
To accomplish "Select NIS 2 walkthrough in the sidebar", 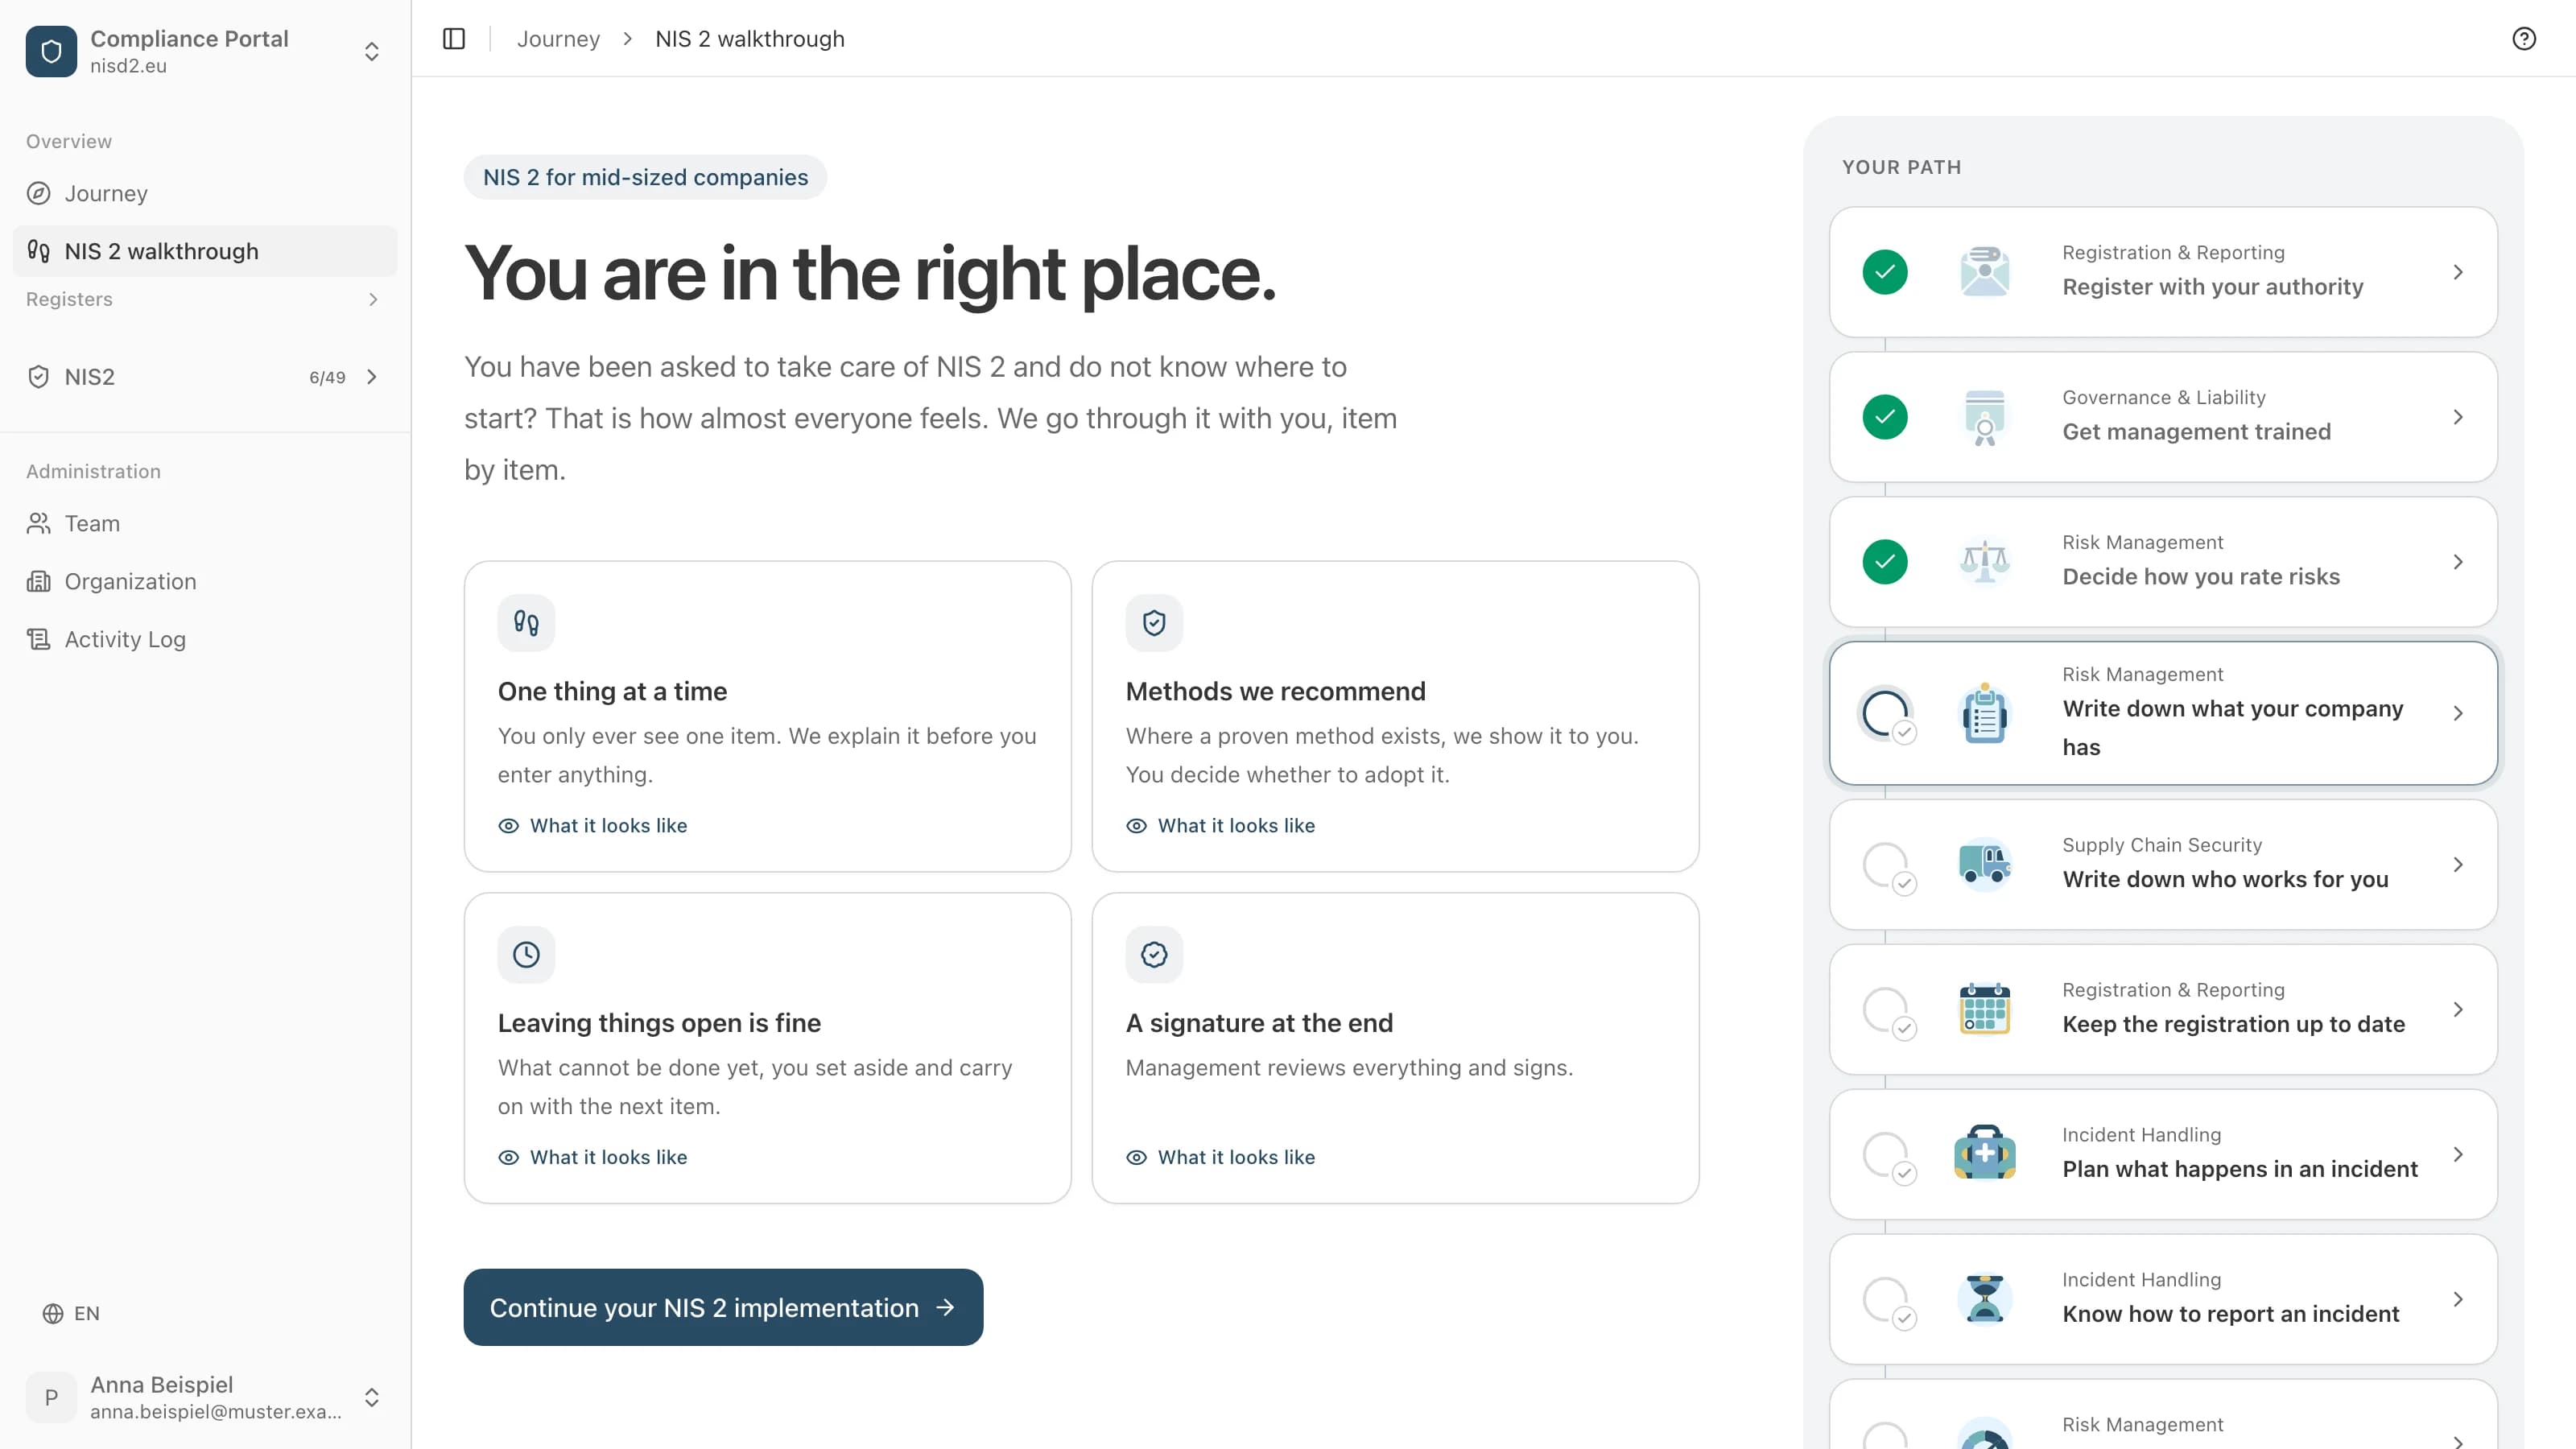I will (x=205, y=251).
